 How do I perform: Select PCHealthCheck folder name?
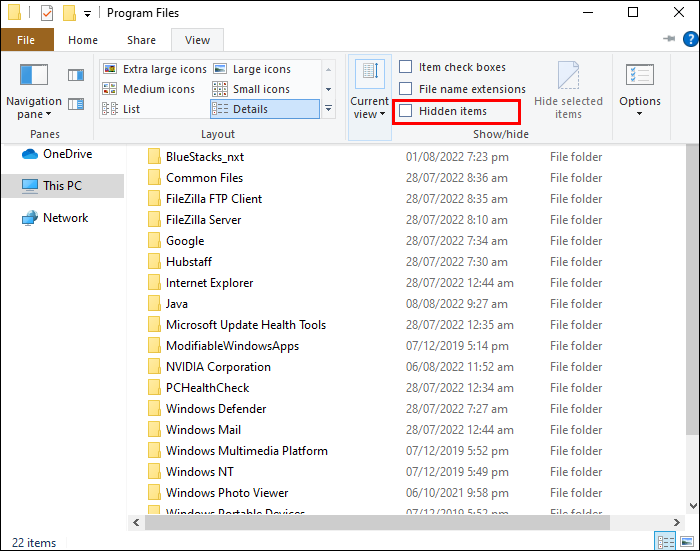208,388
